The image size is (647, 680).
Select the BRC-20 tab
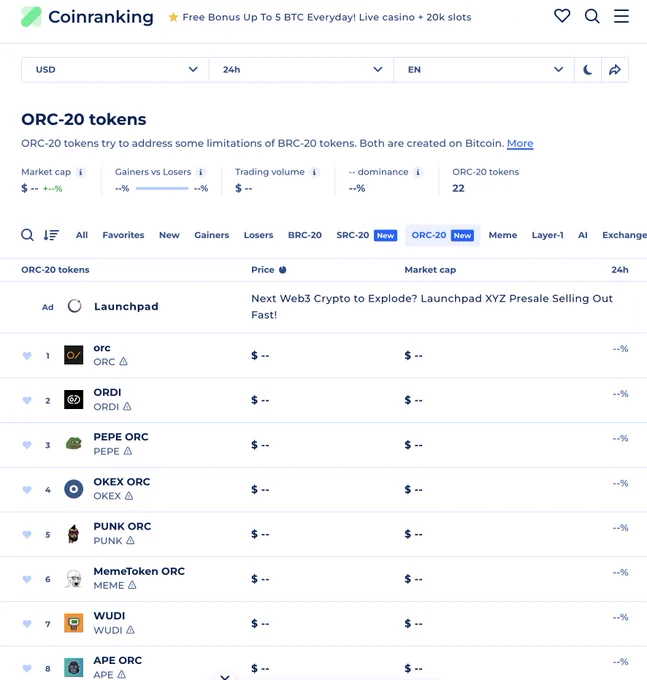pyautogui.click(x=305, y=235)
